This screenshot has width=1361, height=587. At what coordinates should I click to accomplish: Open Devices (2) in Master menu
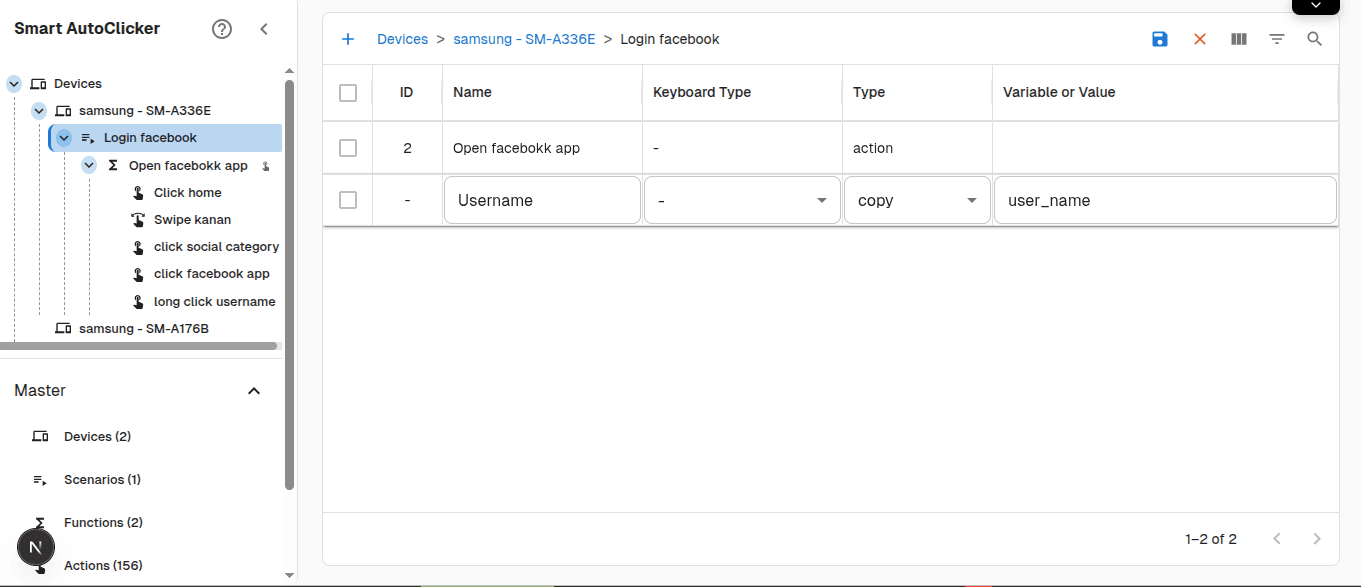[x=97, y=437]
